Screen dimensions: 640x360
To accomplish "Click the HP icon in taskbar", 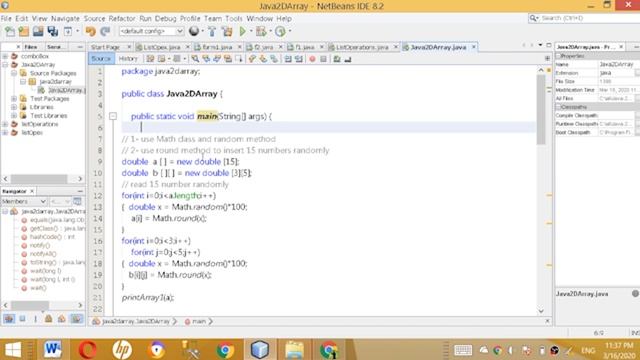I will pyautogui.click(x=122, y=349).
